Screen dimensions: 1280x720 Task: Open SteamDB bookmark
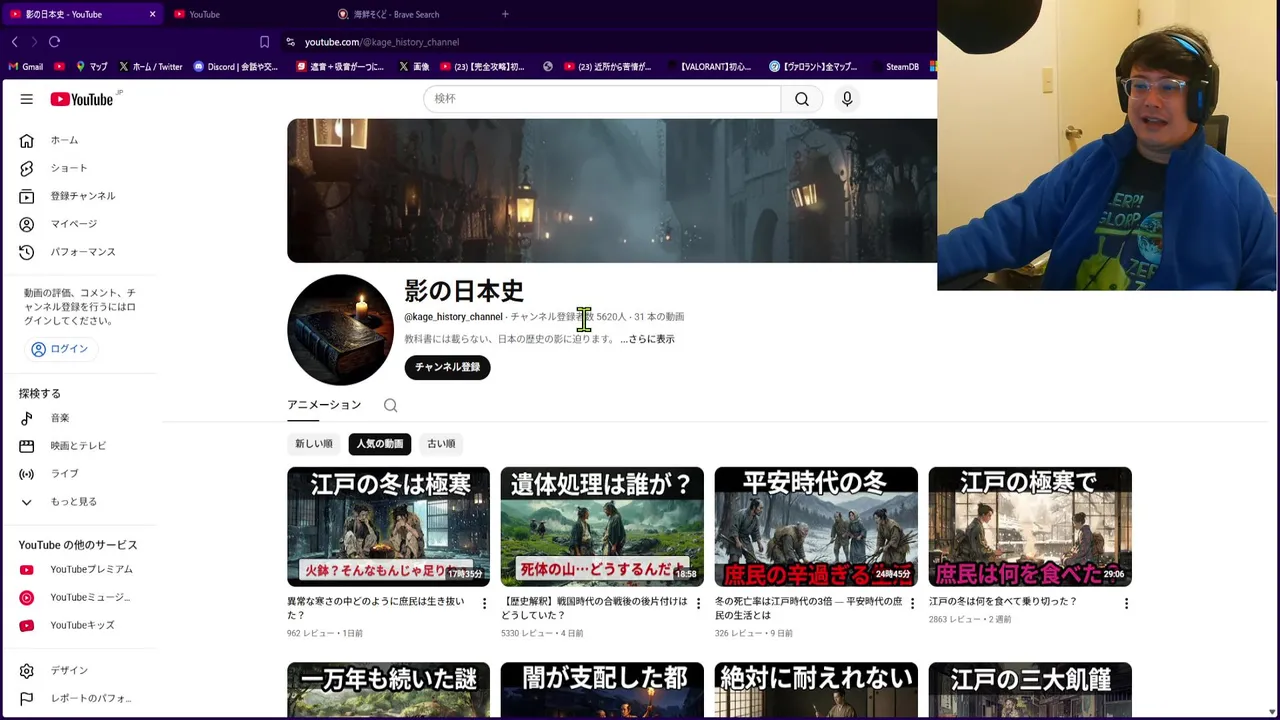(x=894, y=67)
